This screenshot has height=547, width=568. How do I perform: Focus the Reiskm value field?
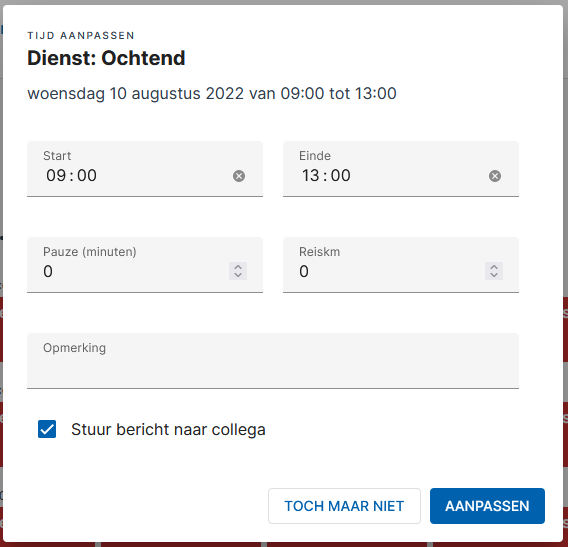tap(390, 271)
